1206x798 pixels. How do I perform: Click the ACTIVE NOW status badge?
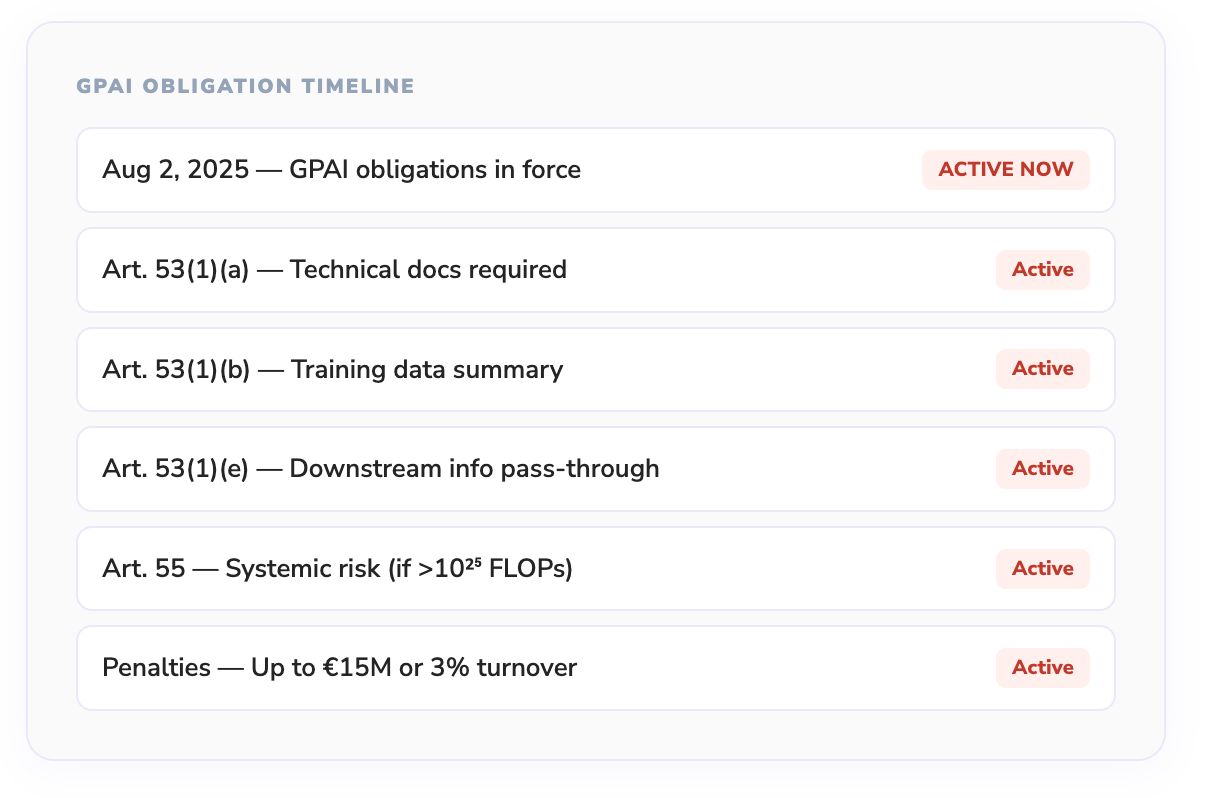coord(1005,170)
